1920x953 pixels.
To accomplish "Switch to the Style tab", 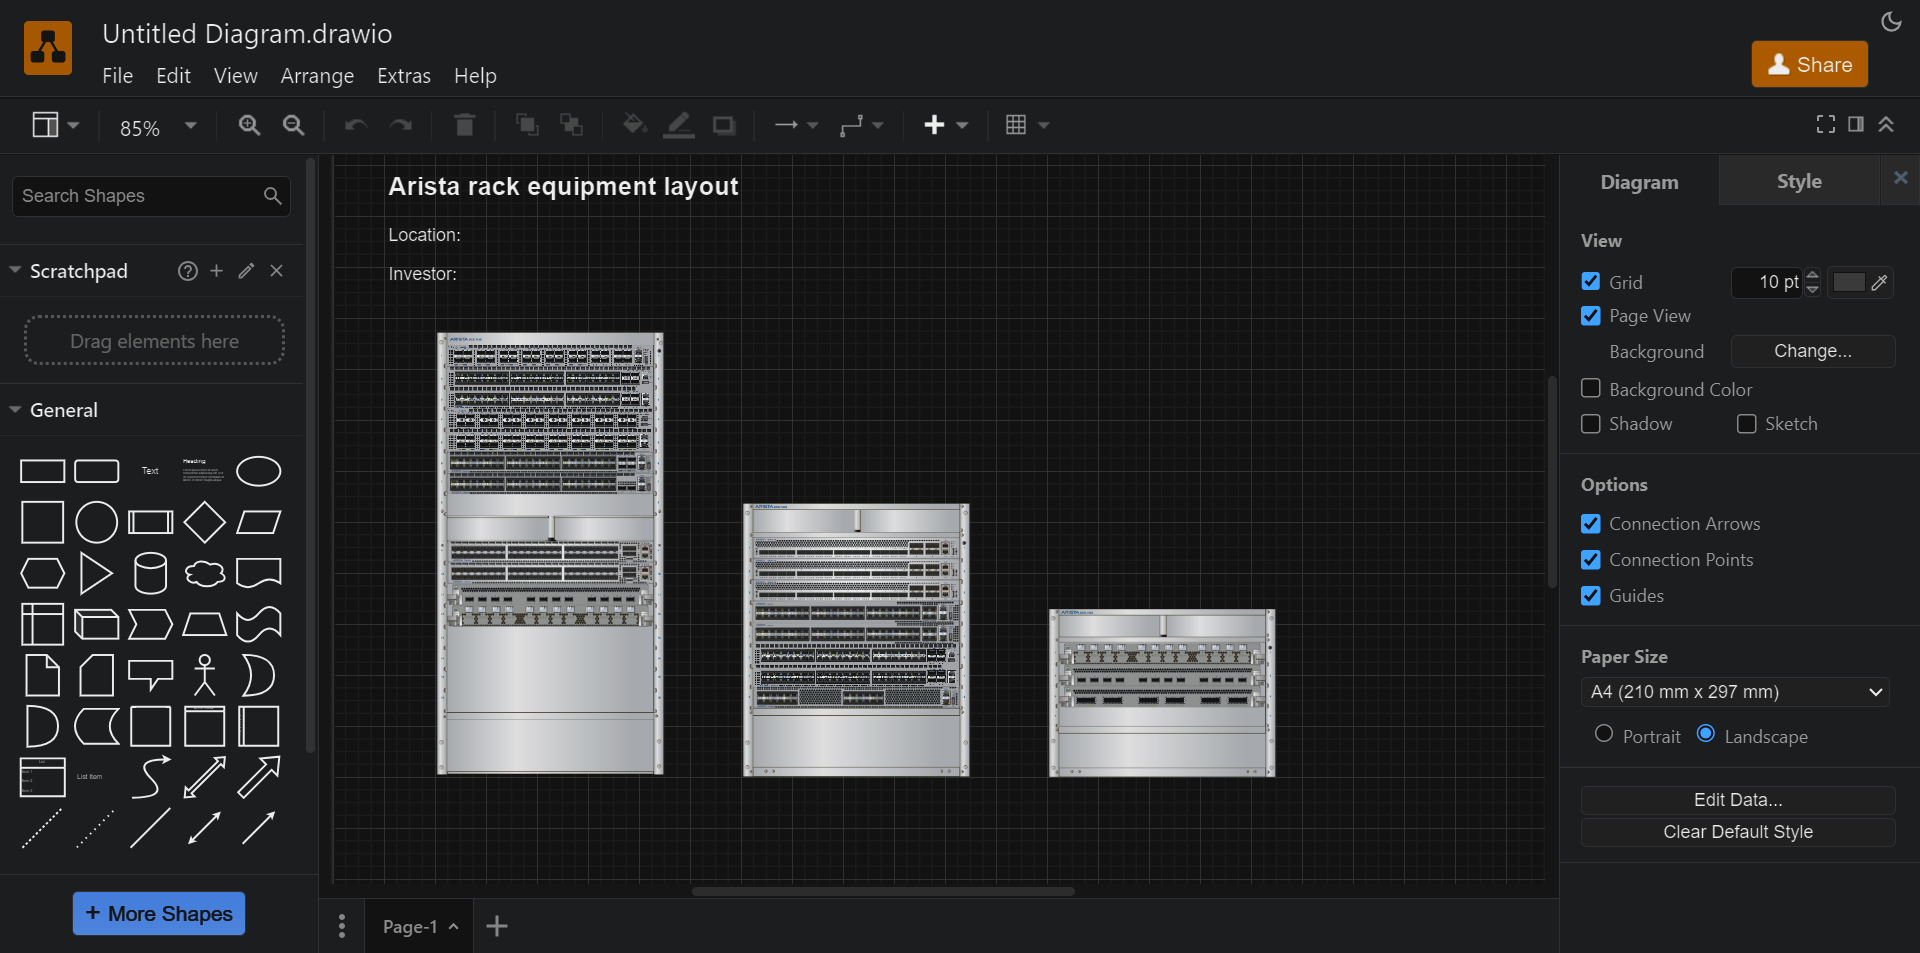I will point(1799,181).
